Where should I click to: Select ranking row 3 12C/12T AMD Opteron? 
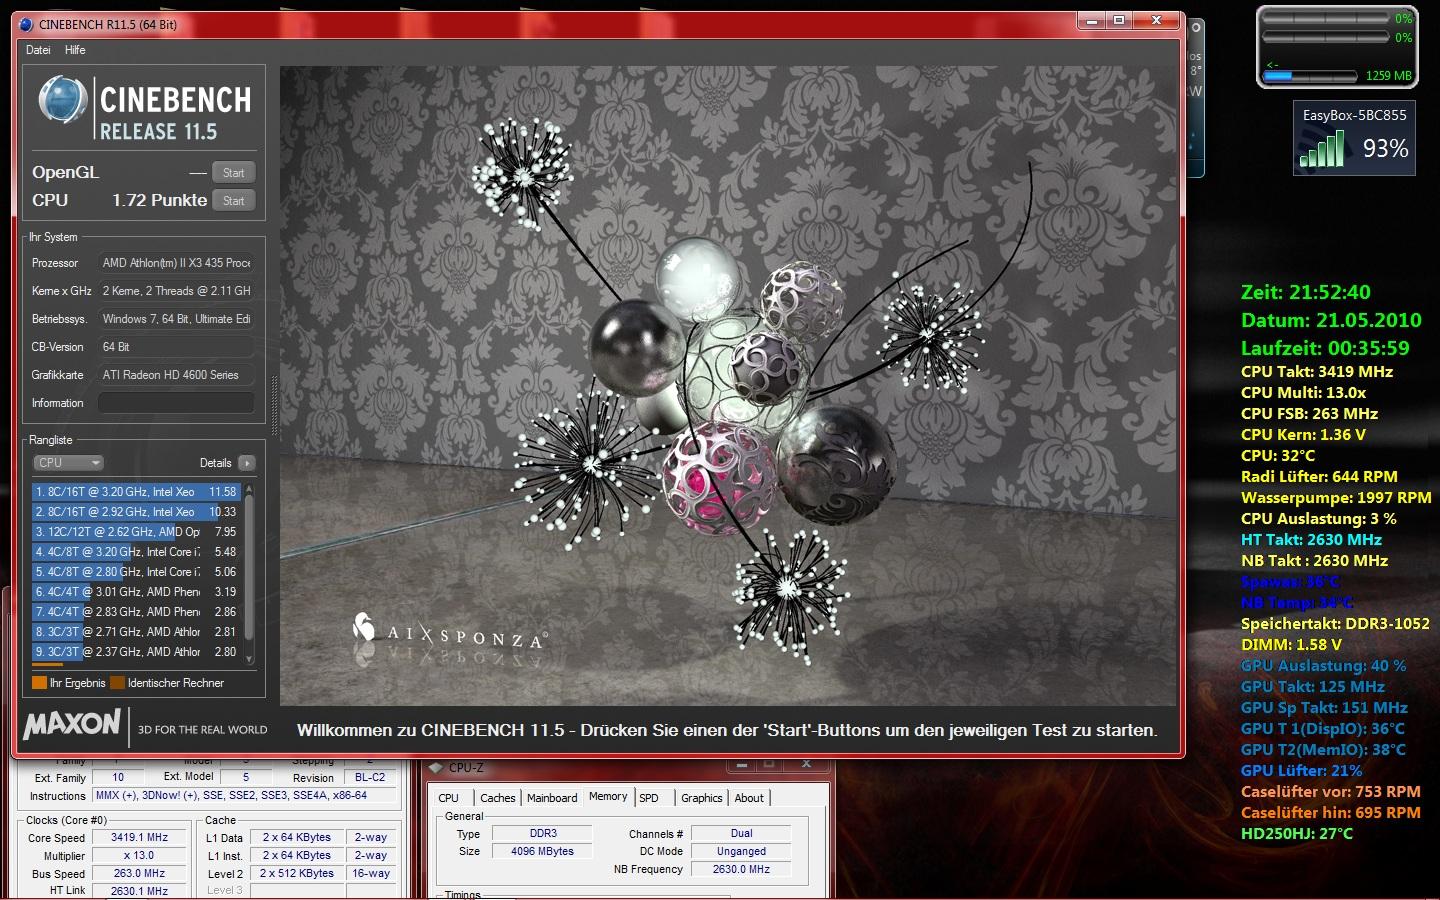click(x=136, y=532)
